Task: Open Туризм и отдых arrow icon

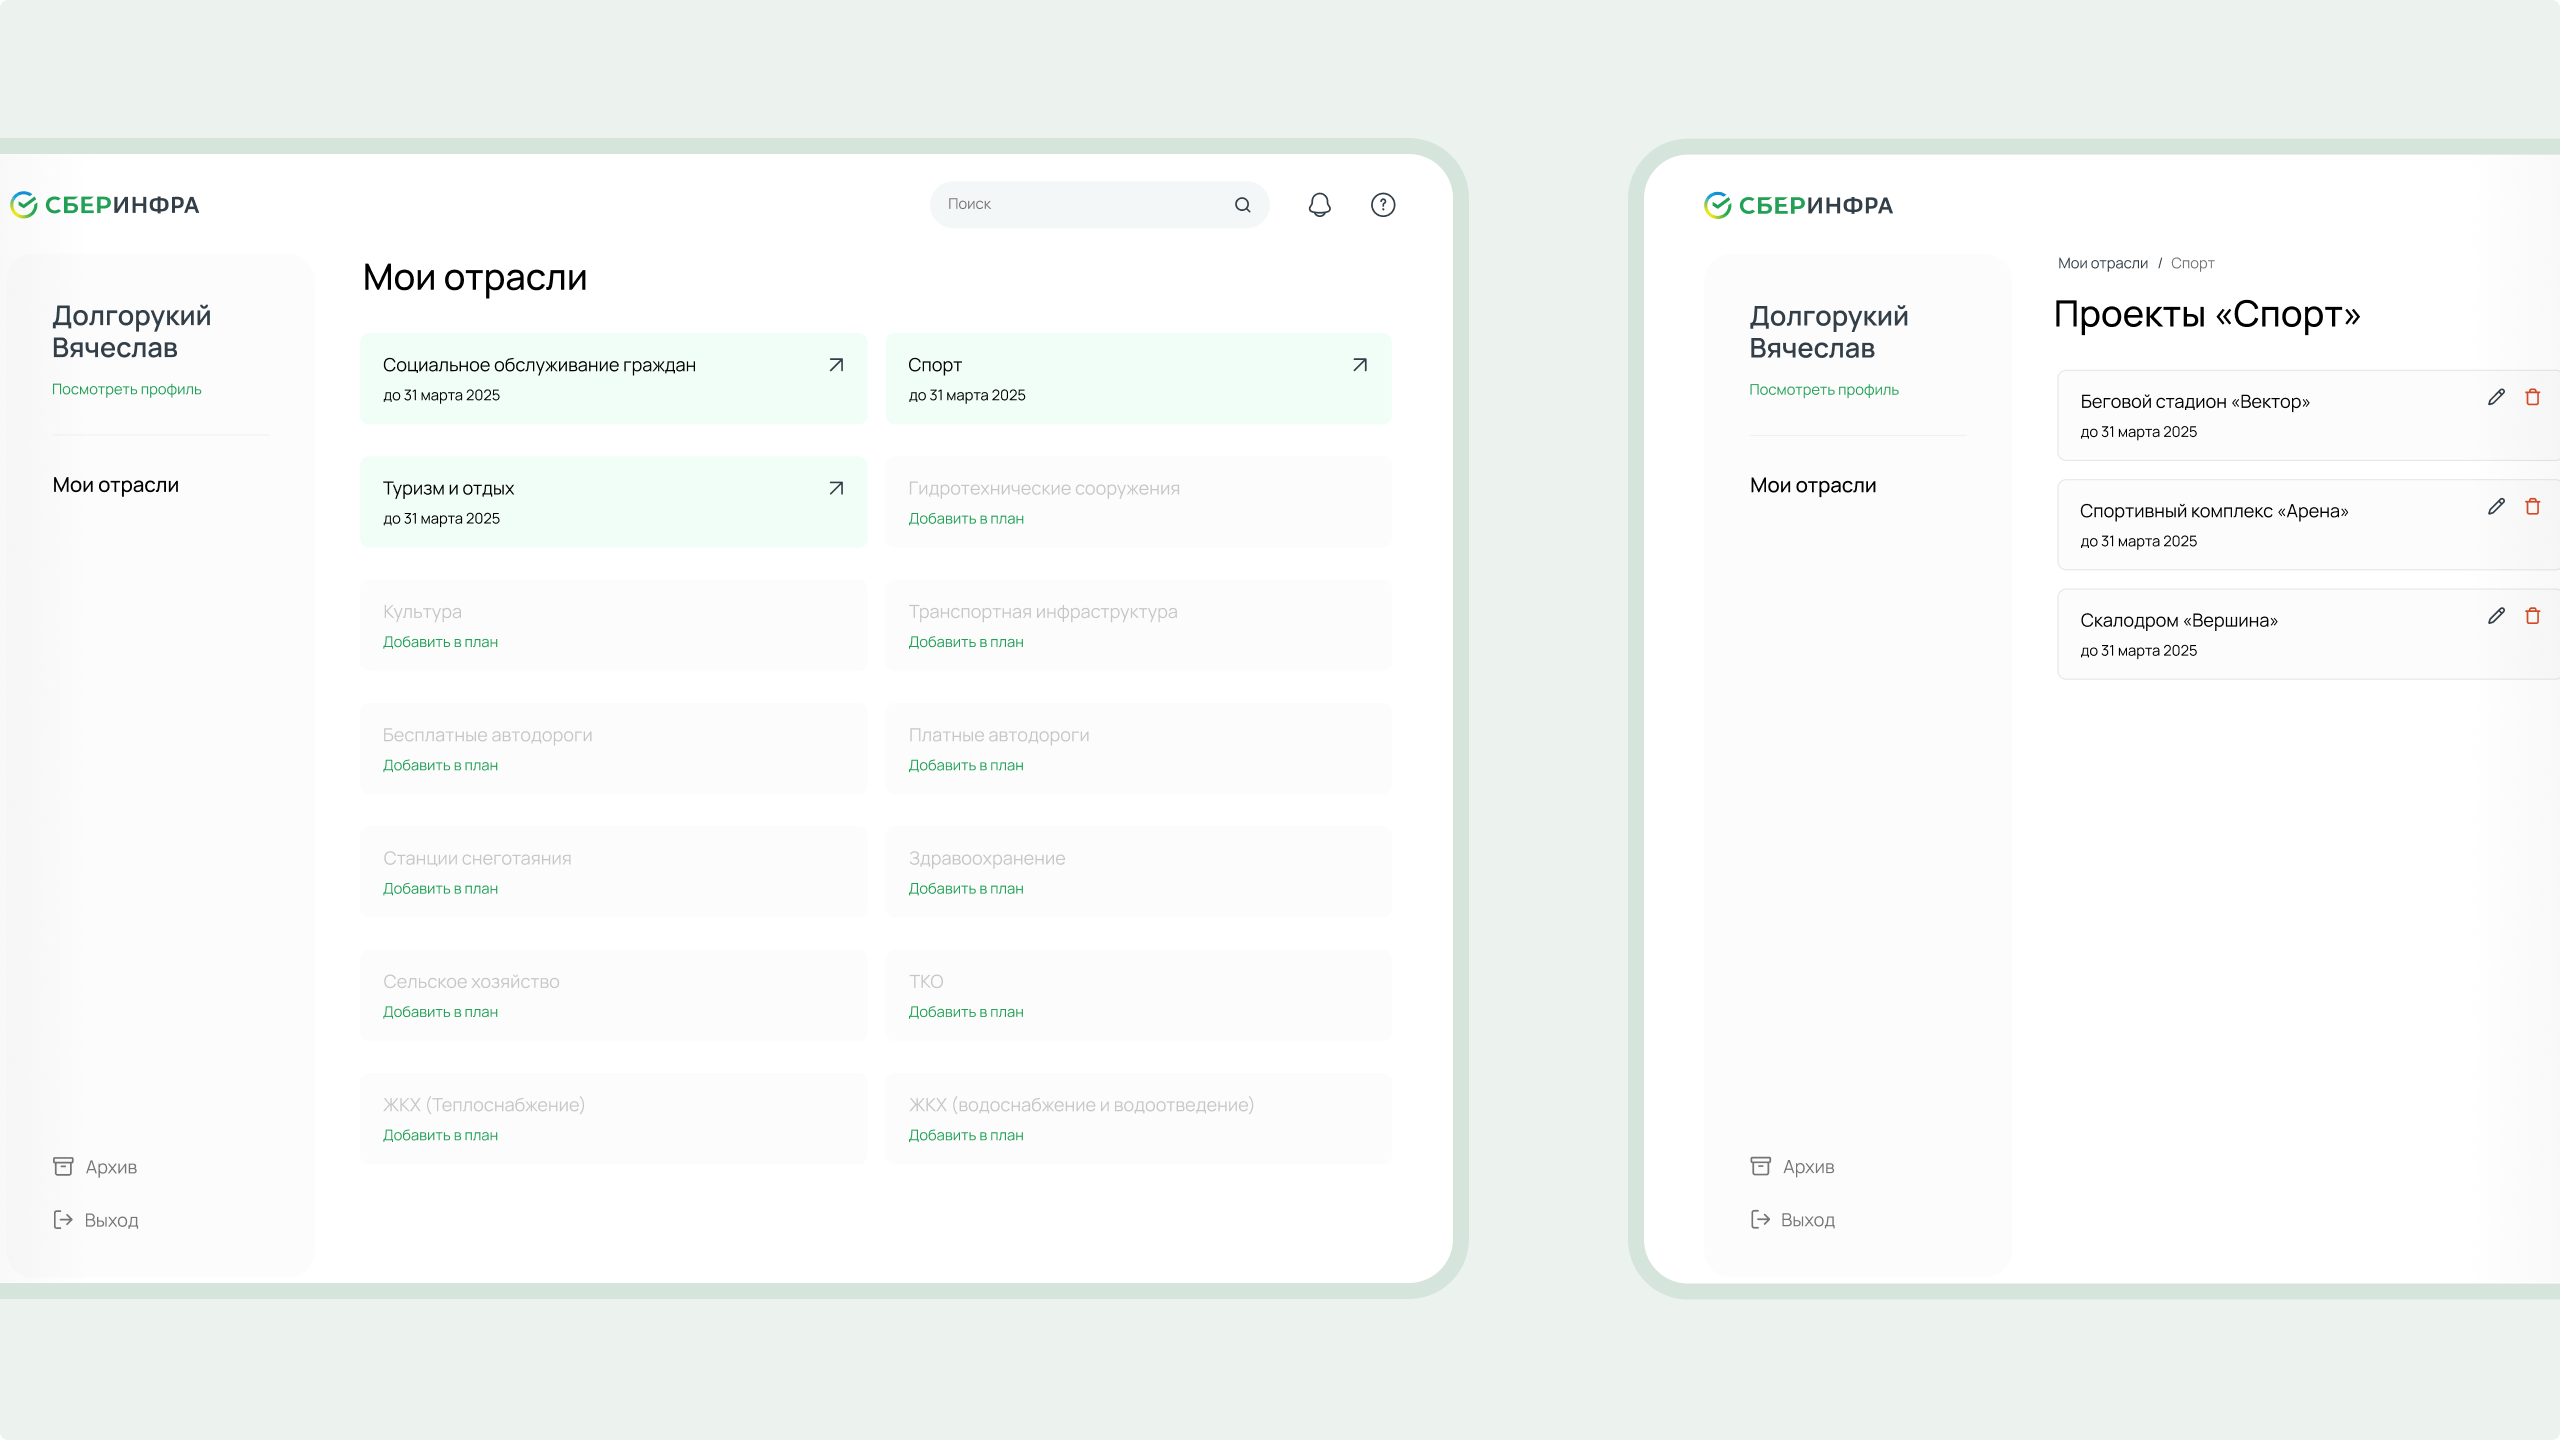Action: pyautogui.click(x=836, y=488)
